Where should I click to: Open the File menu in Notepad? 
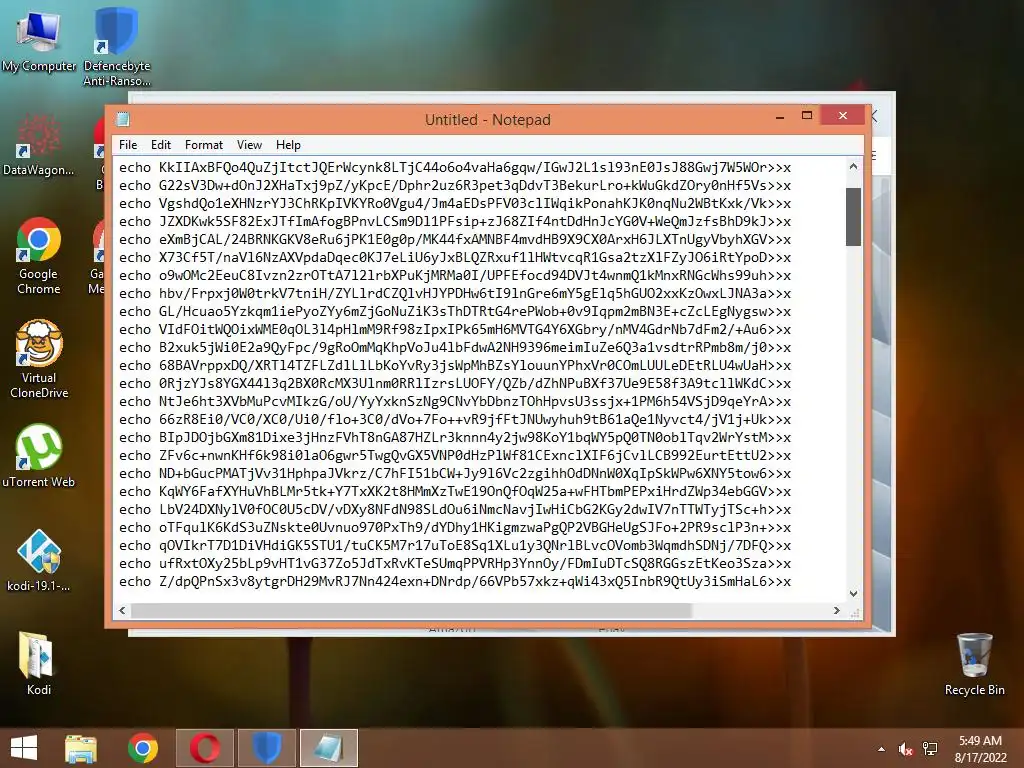tap(128, 145)
